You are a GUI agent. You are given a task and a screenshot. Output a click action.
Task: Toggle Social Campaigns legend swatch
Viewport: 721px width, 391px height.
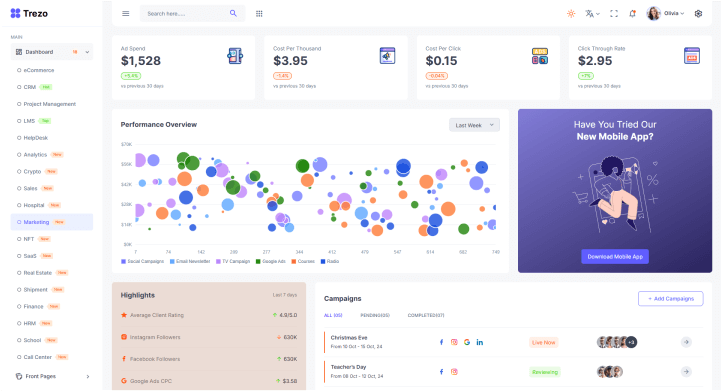tap(123, 261)
